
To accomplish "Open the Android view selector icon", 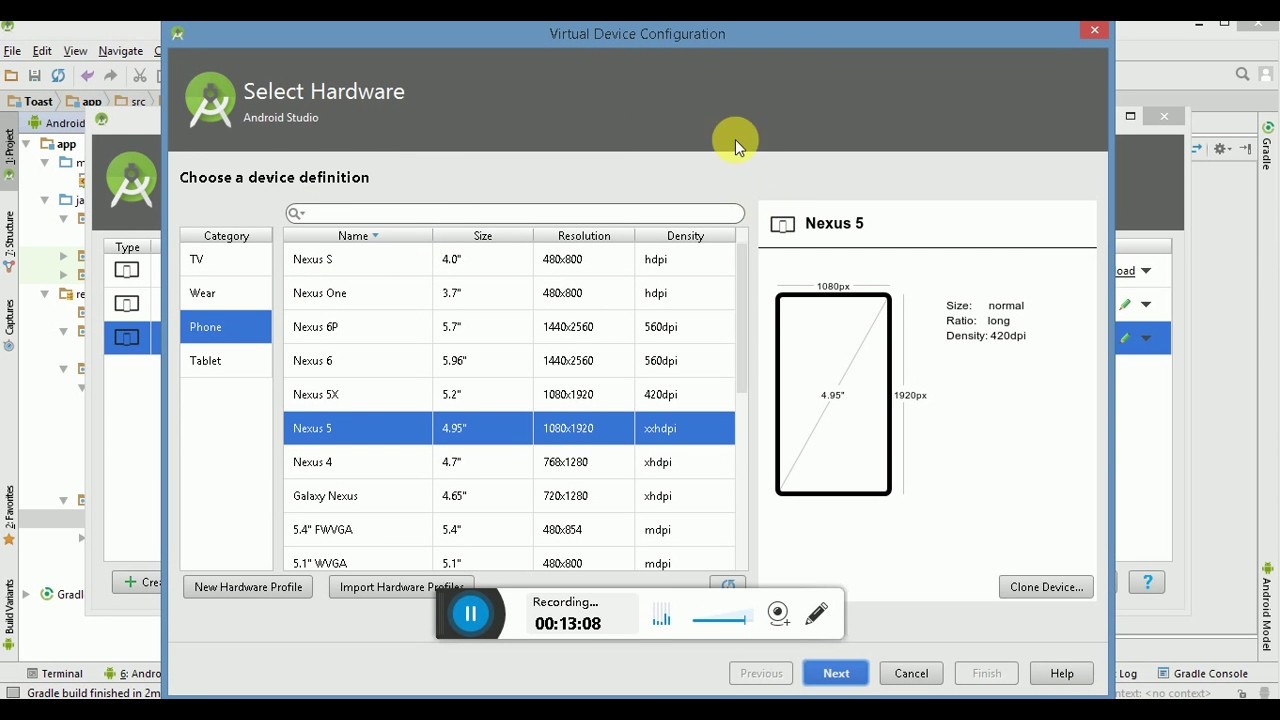I will pos(34,123).
